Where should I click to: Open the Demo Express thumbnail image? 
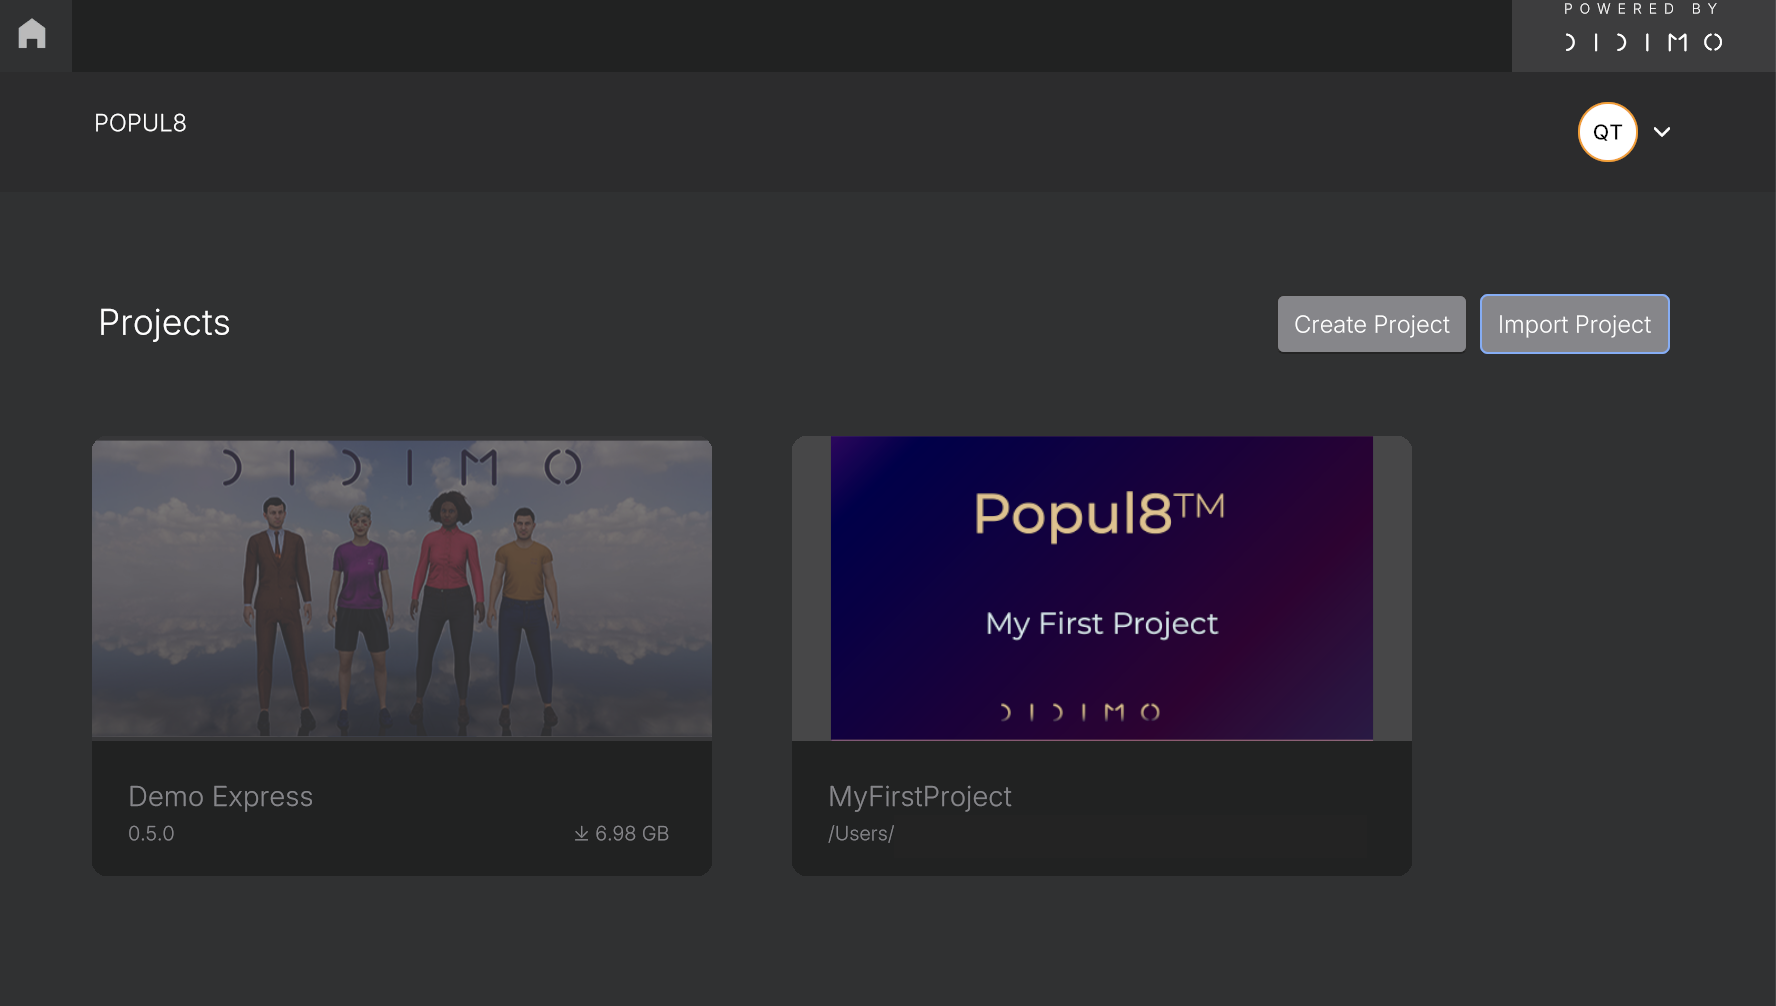coord(402,588)
